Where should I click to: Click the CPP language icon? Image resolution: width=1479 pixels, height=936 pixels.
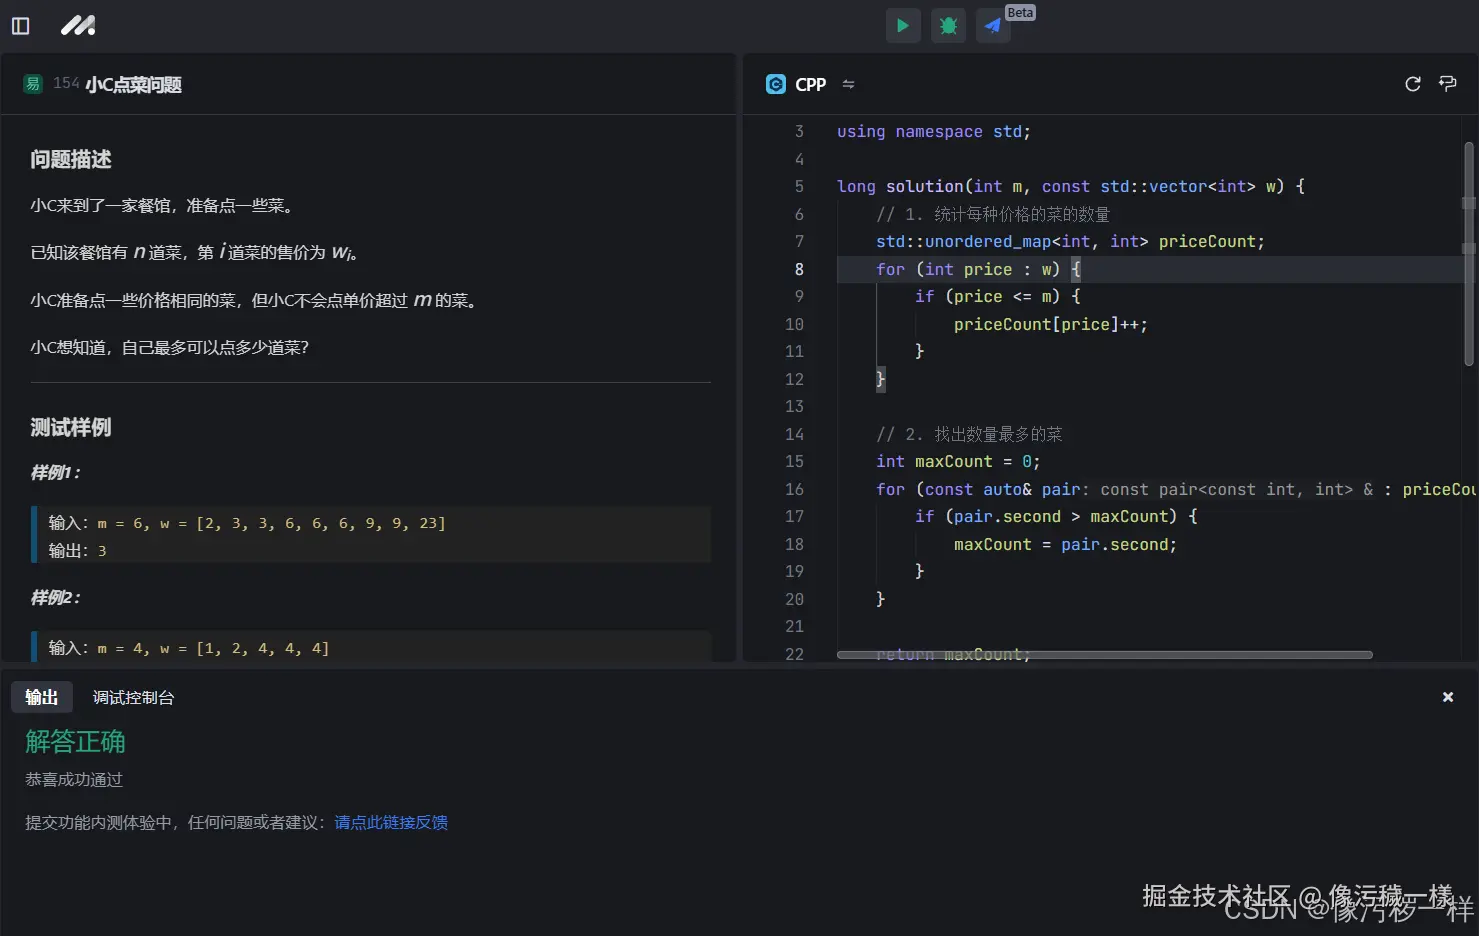tap(776, 84)
